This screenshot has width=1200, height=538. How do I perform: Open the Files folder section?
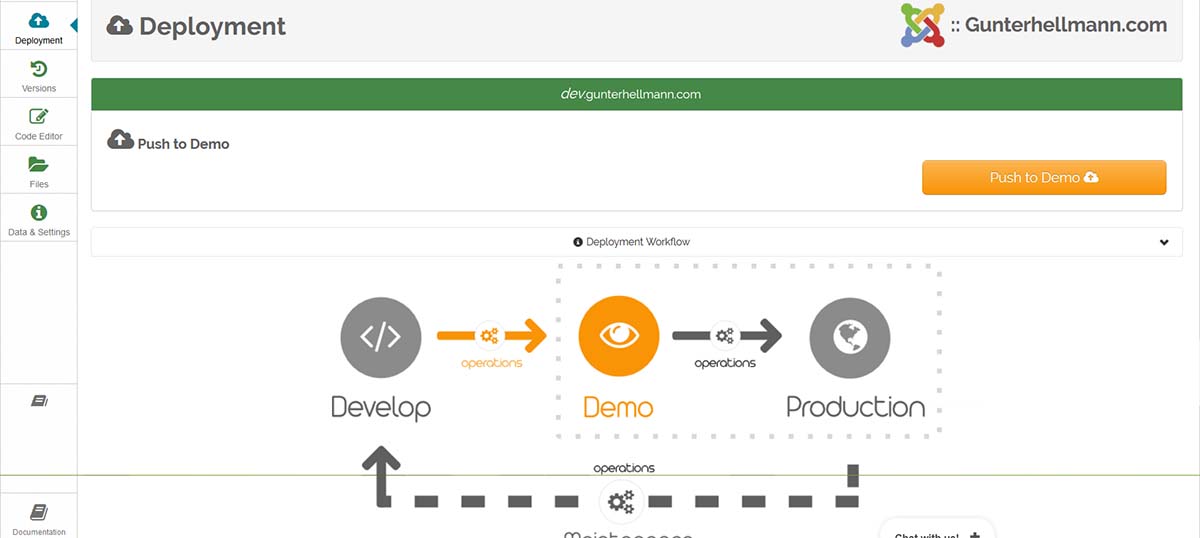tap(38, 171)
